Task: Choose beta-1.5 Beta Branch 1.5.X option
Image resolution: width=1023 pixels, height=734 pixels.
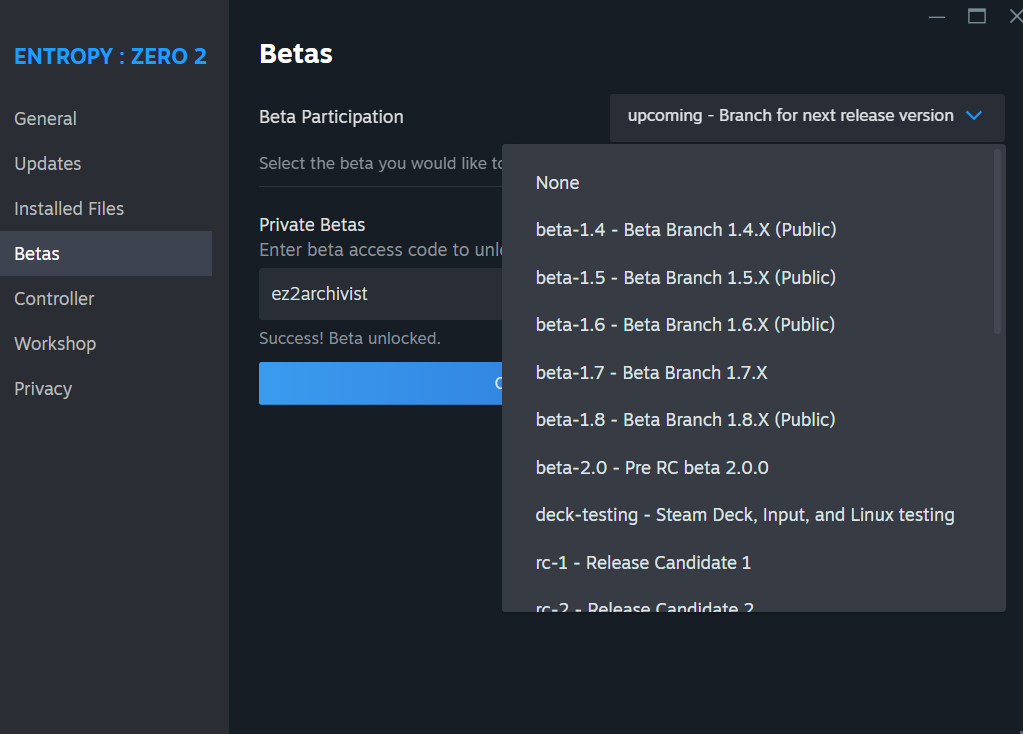Action: coord(685,278)
